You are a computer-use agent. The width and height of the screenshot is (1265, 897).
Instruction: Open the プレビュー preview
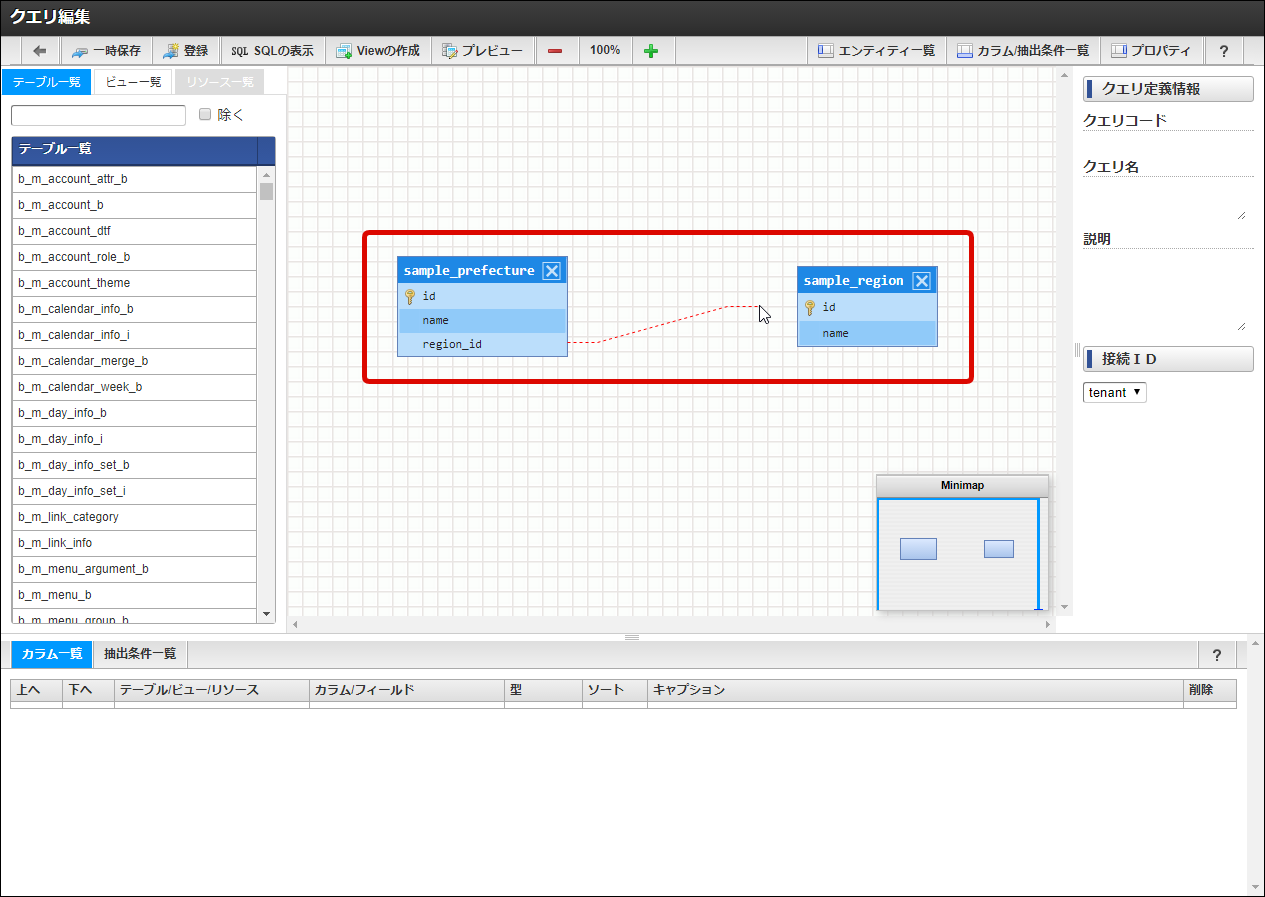point(481,50)
